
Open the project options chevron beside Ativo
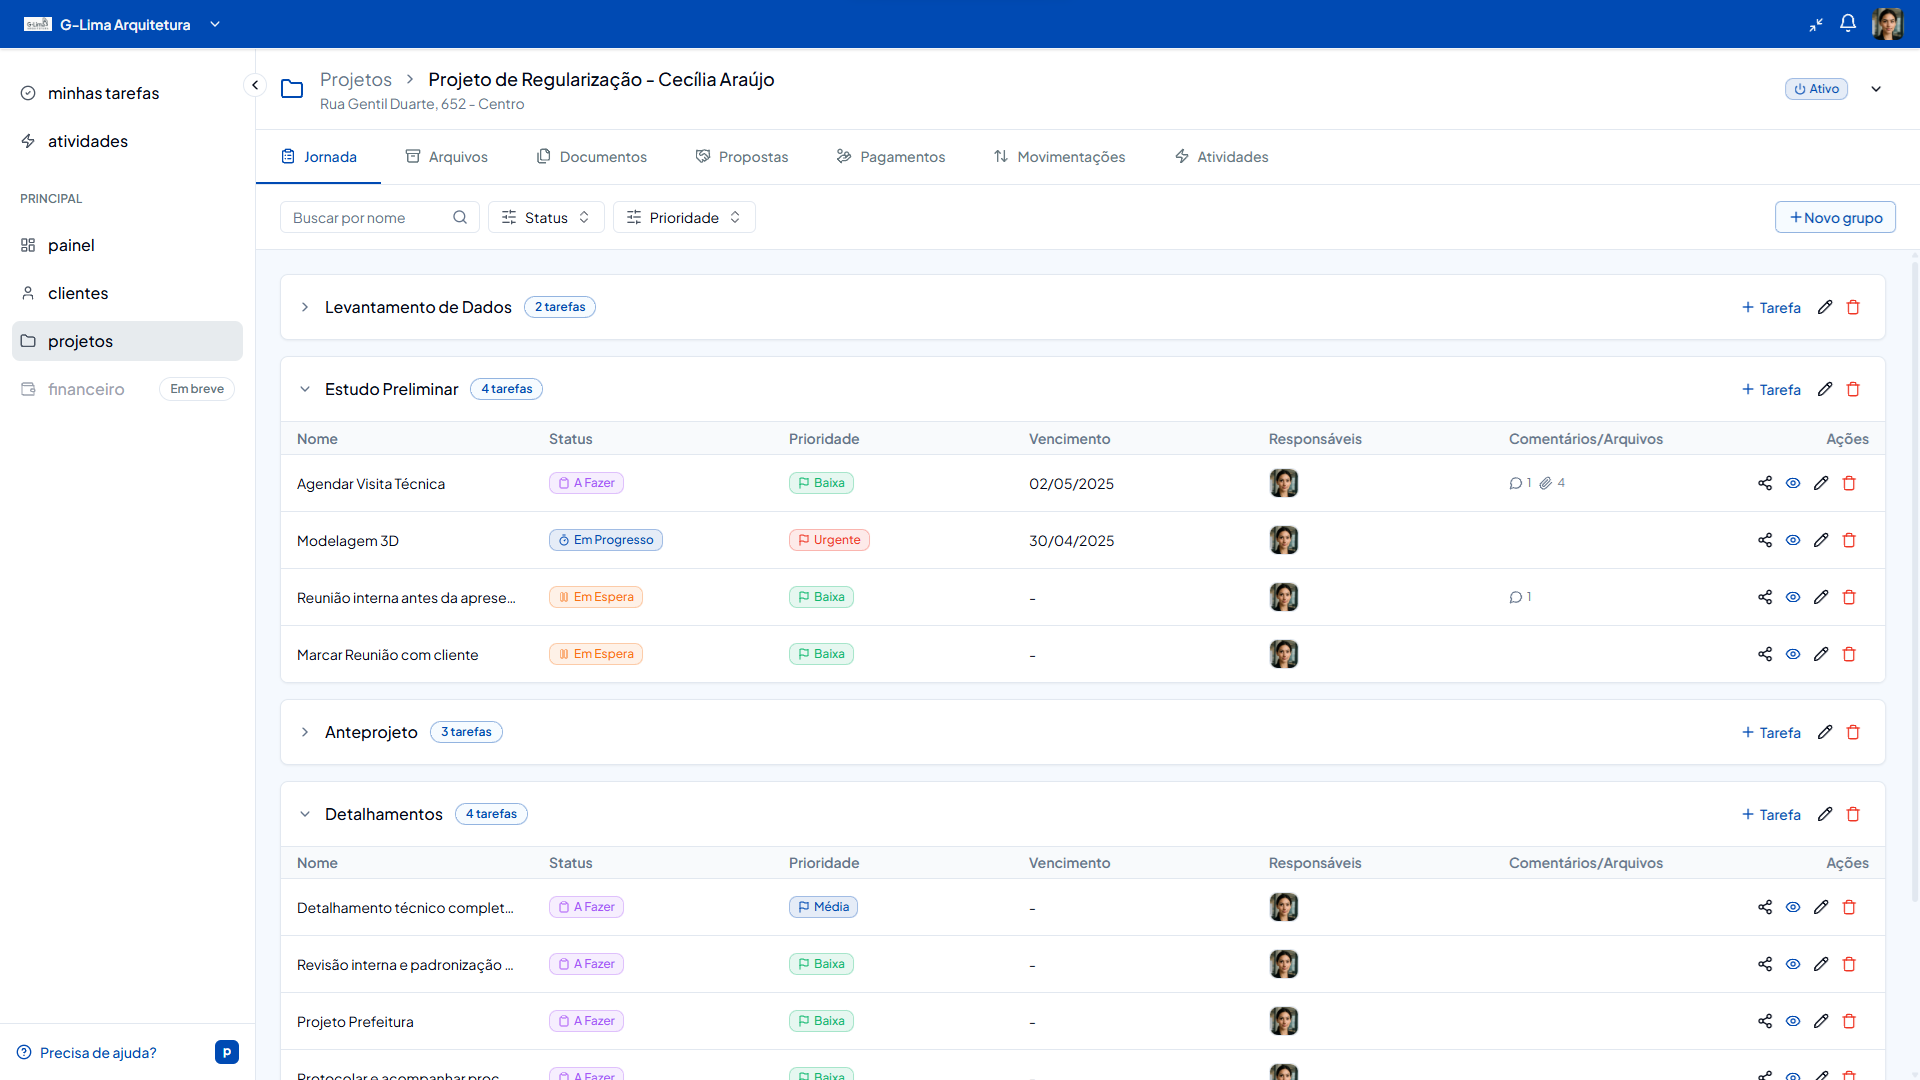1876,89
